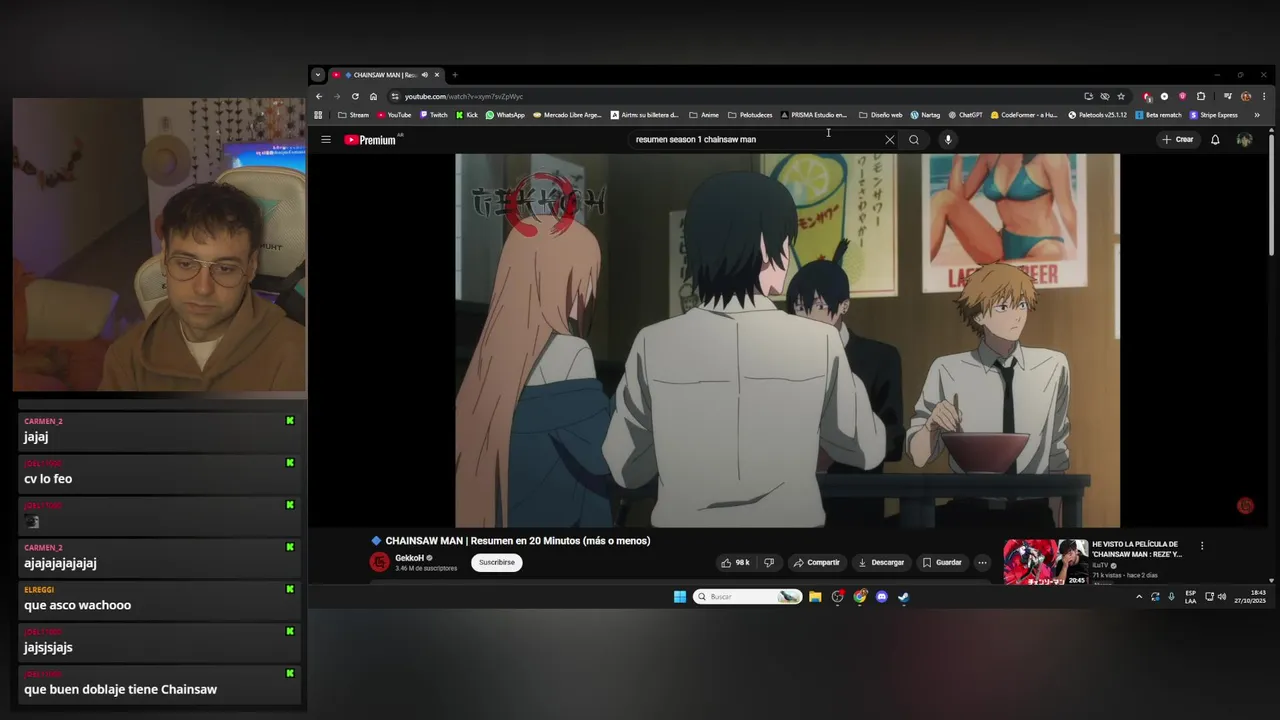
Task: Open File Explorer from the taskbar
Action: pyautogui.click(x=815, y=597)
